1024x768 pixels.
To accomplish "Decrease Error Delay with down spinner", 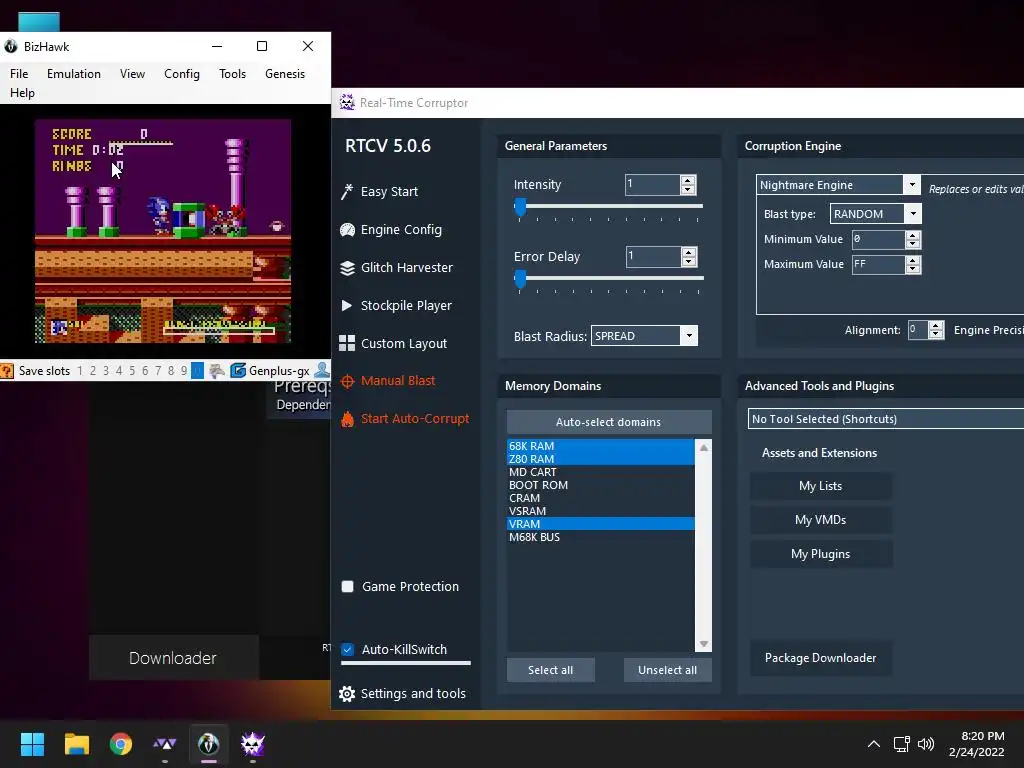I will coord(688,261).
